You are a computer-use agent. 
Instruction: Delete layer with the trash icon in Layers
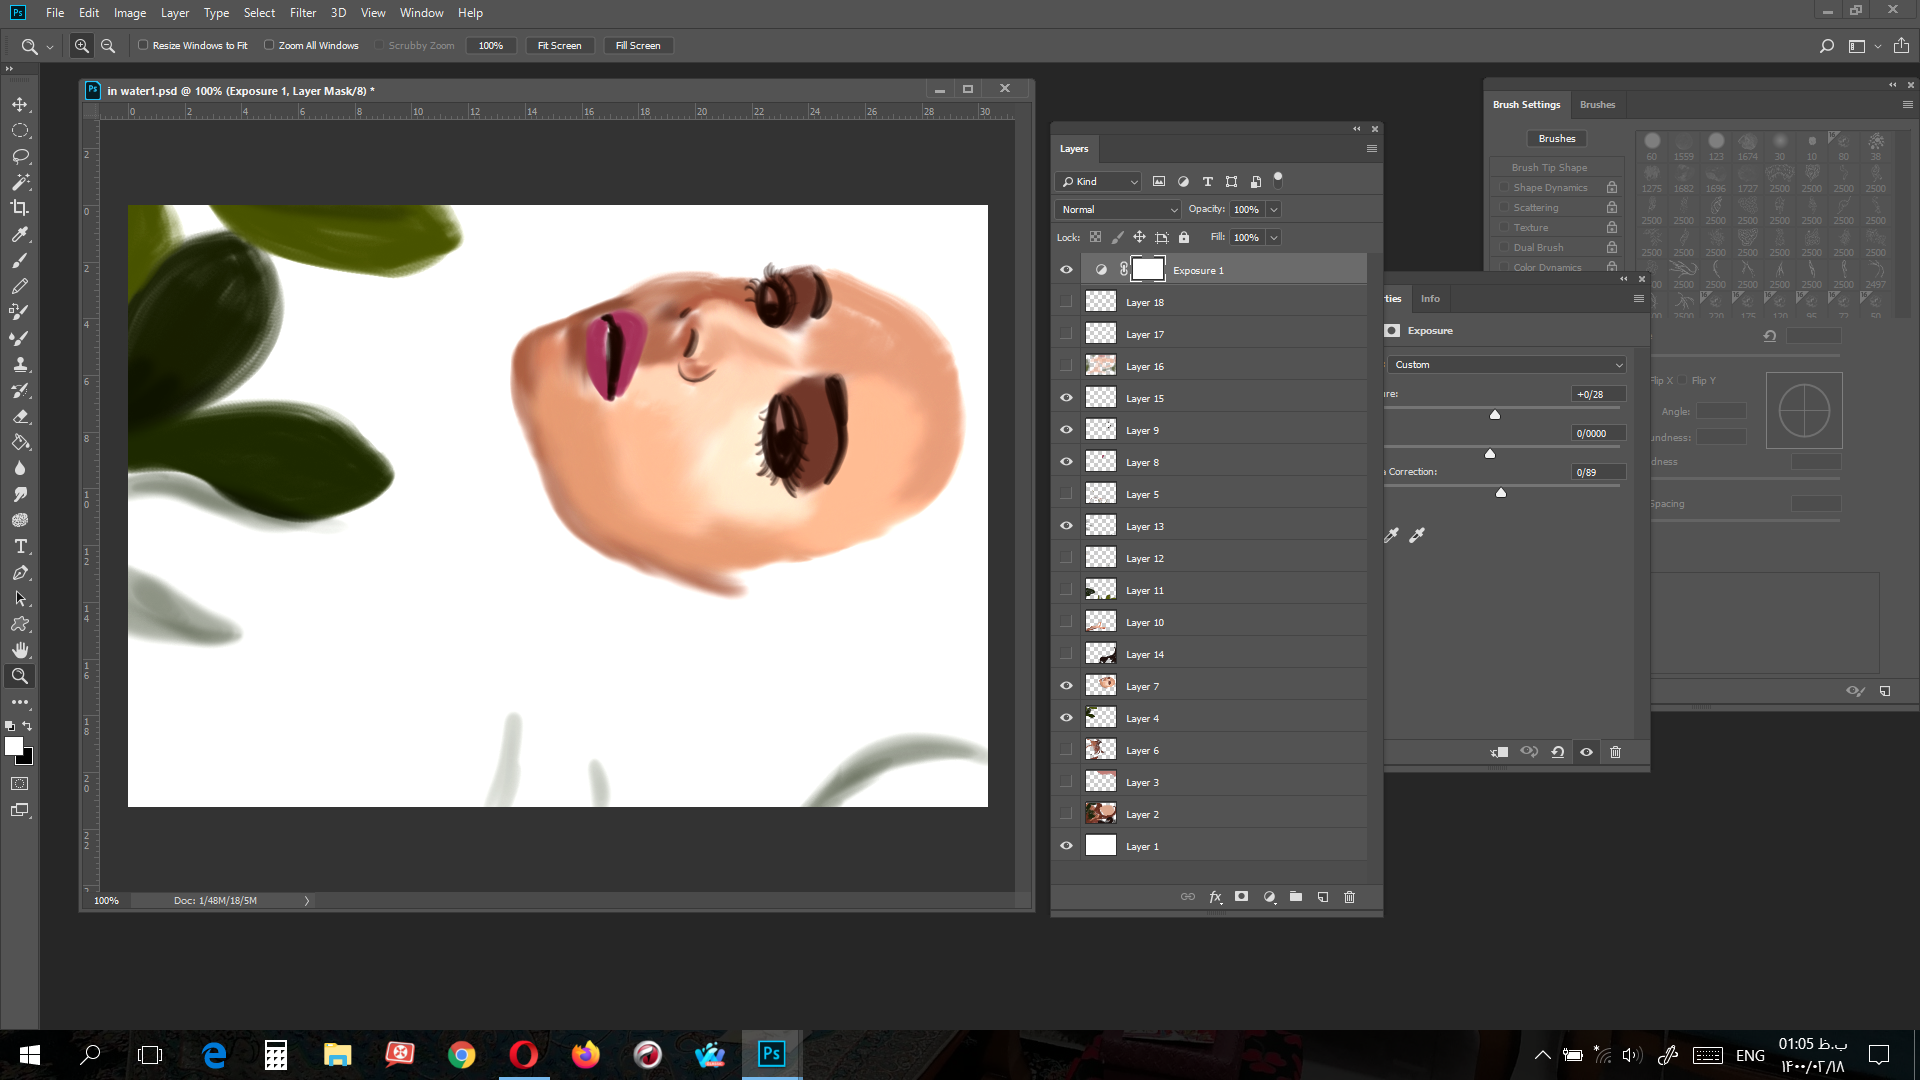coord(1349,897)
